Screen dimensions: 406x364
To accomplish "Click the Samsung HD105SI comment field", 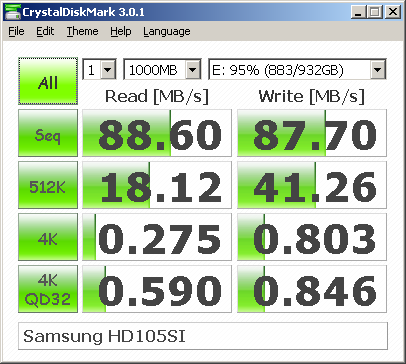I will pyautogui.click(x=203, y=336).
